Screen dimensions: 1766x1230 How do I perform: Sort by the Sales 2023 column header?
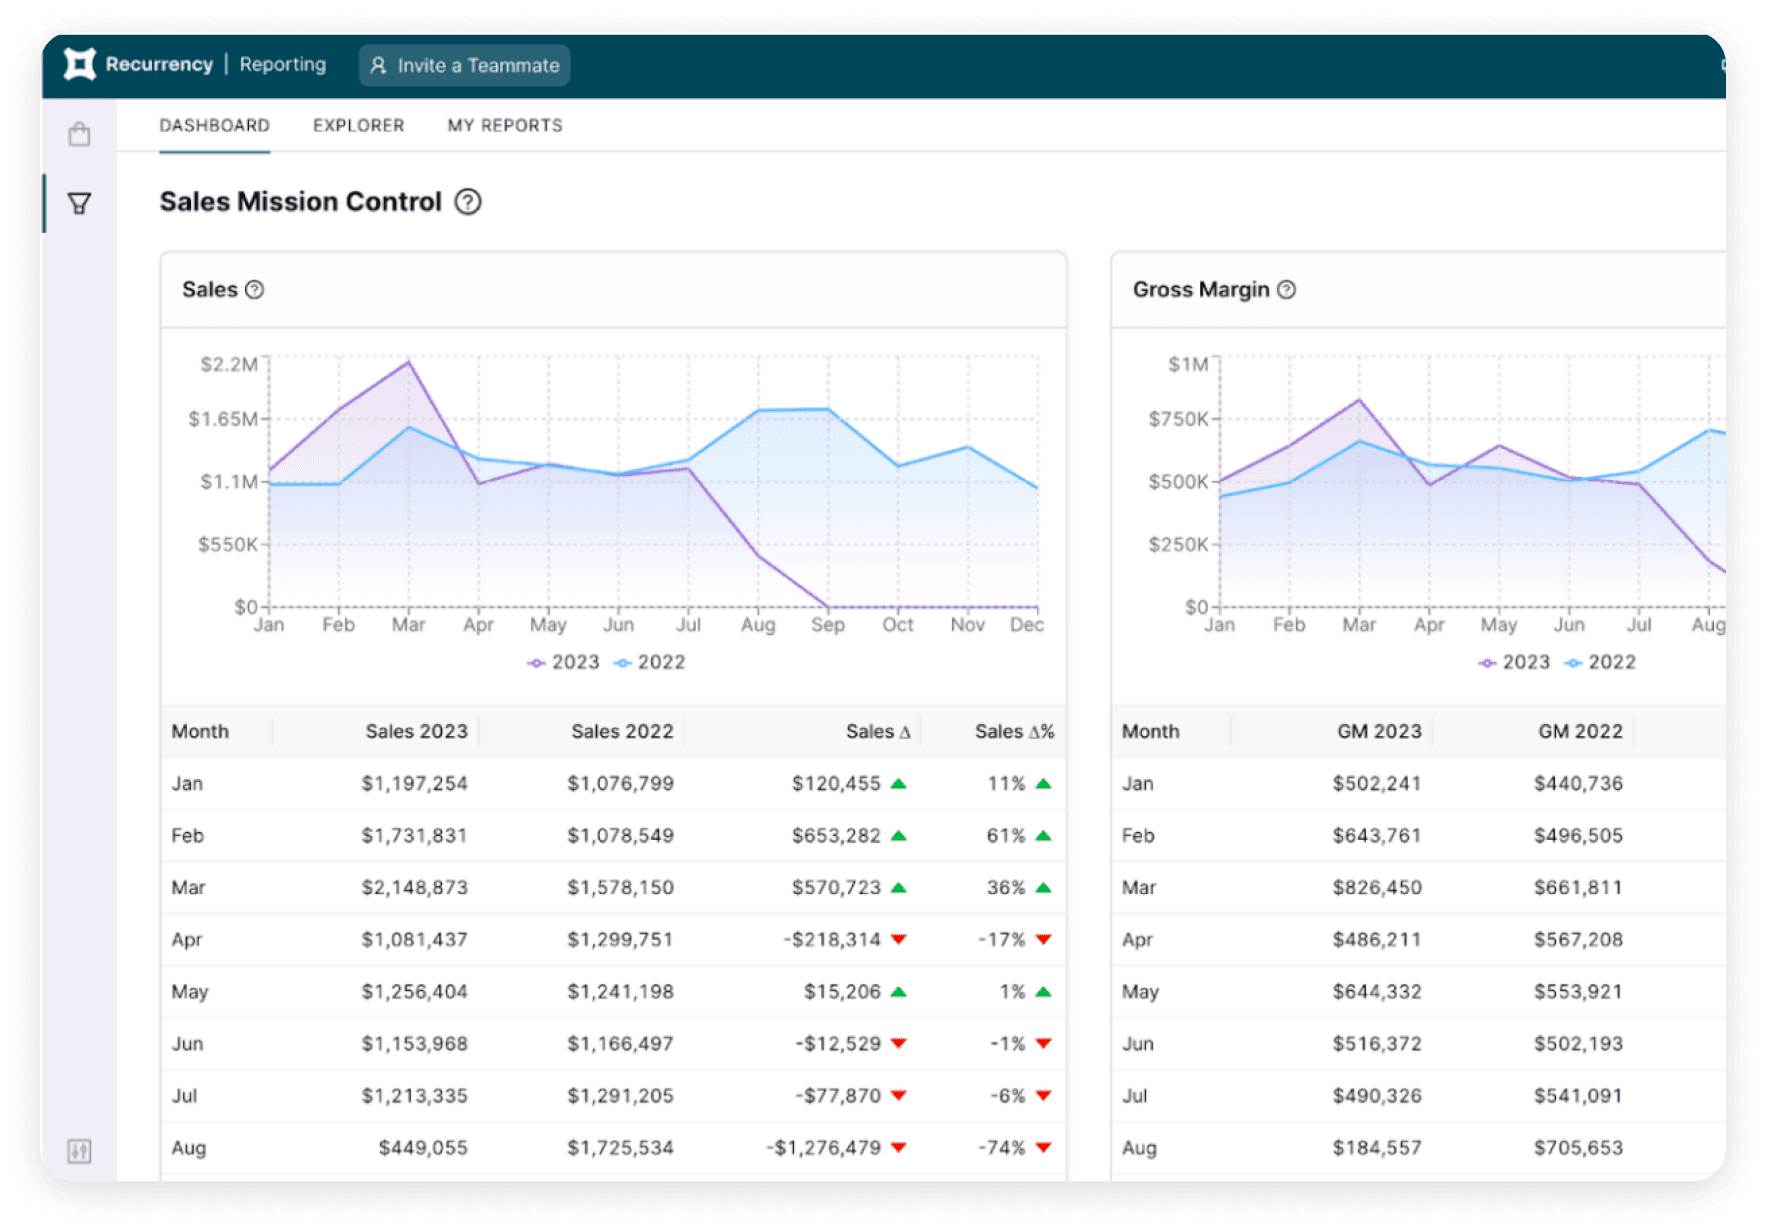416,731
